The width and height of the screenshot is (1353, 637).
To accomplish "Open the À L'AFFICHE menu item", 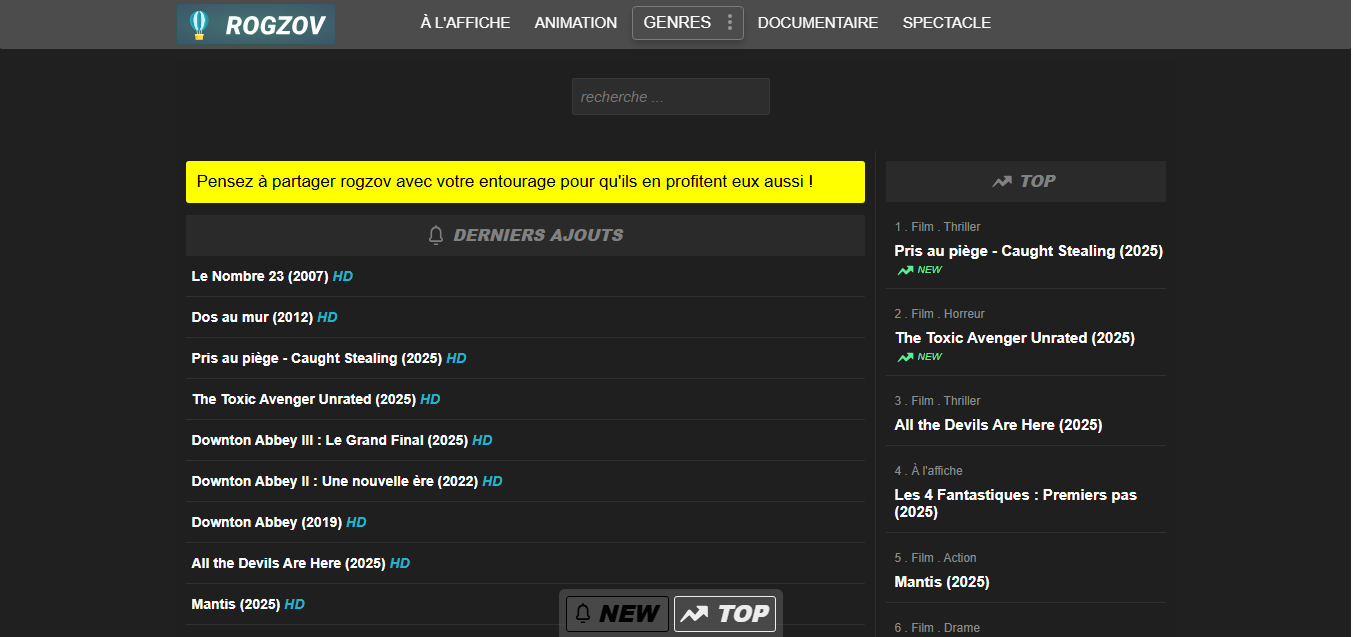I will (x=465, y=23).
